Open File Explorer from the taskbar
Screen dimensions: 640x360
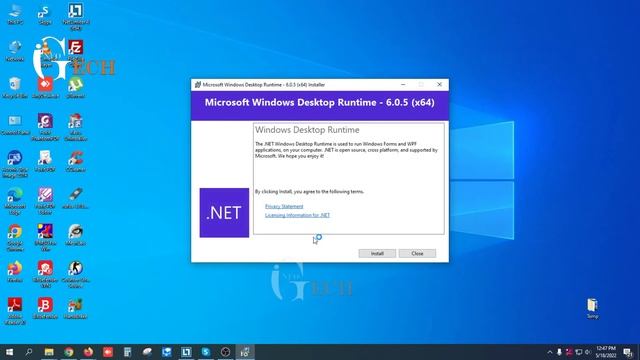coord(49,352)
